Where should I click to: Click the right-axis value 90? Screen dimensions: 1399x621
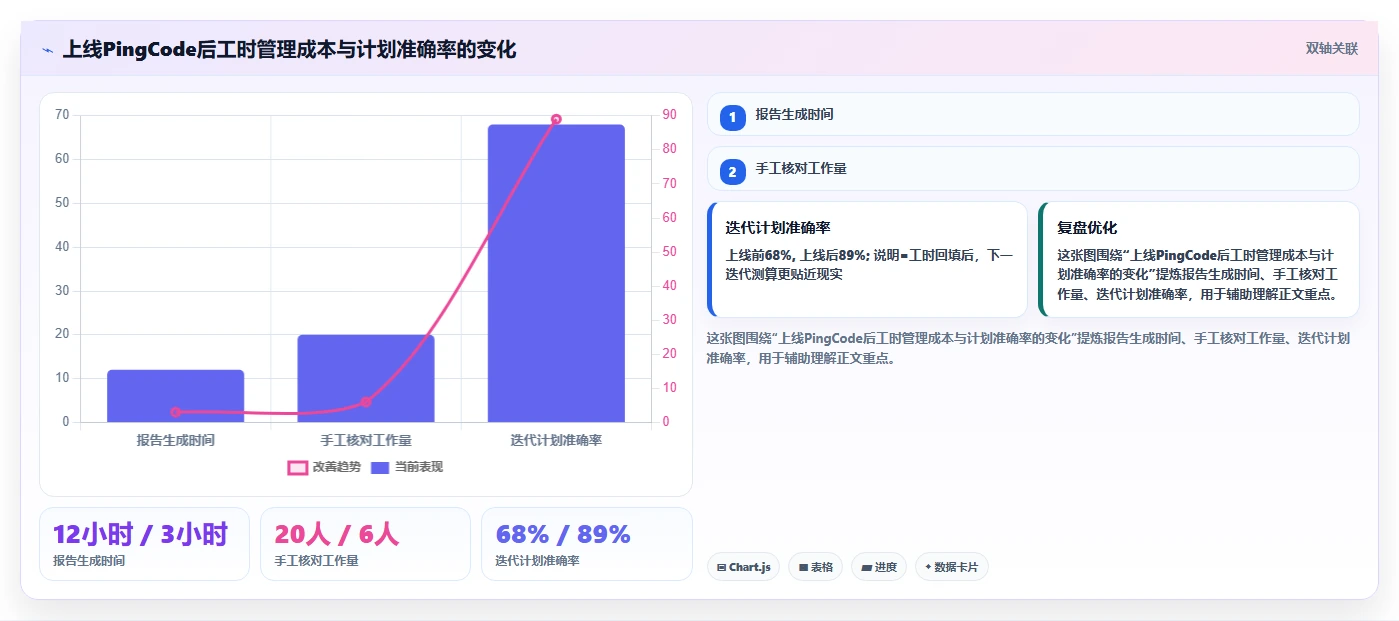[x=669, y=115]
